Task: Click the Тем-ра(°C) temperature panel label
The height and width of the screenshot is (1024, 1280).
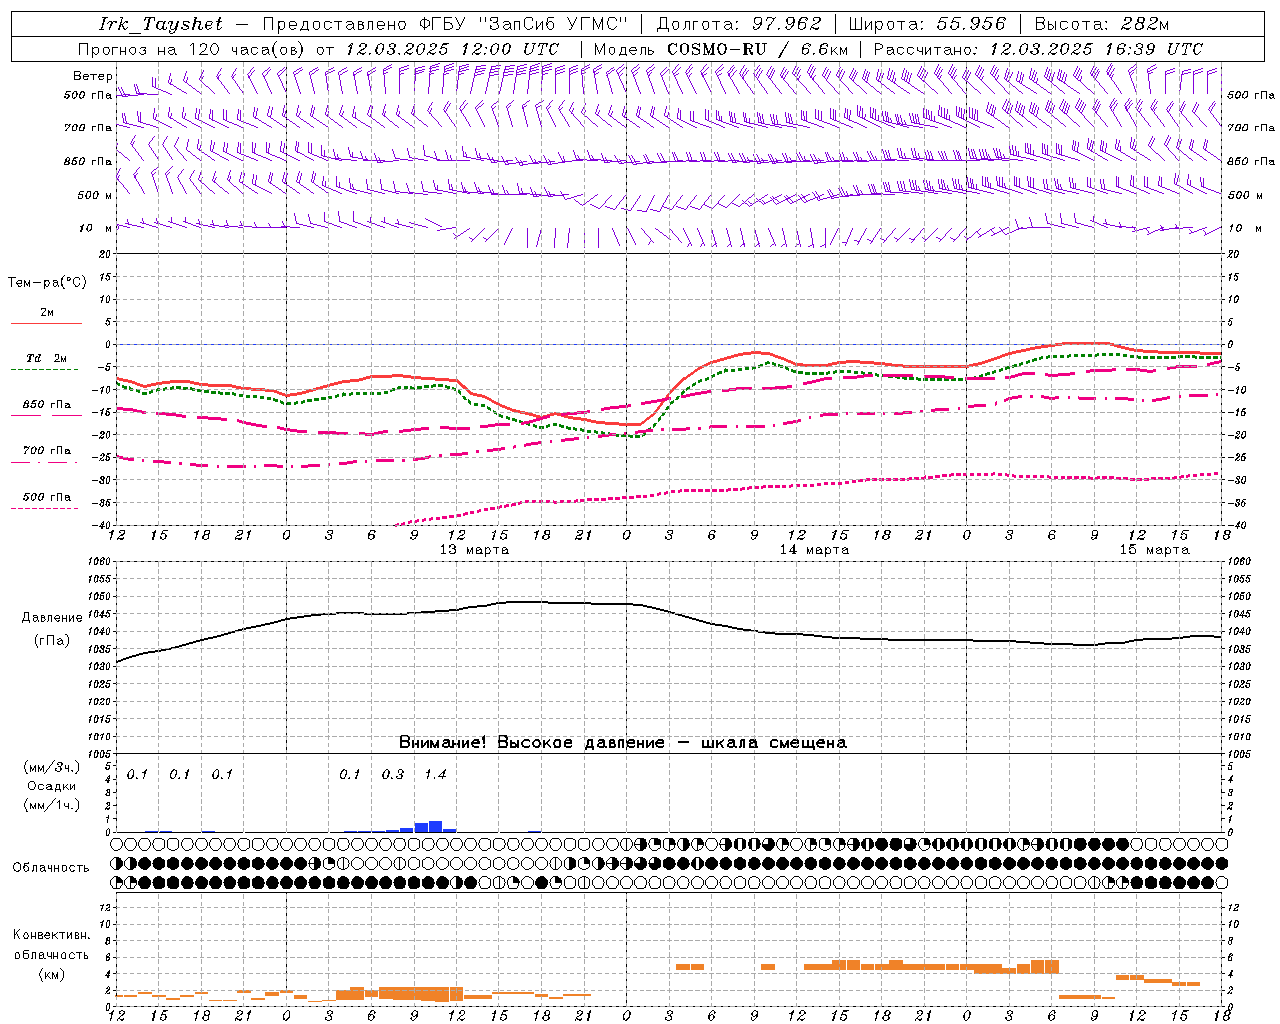Action: [47, 283]
